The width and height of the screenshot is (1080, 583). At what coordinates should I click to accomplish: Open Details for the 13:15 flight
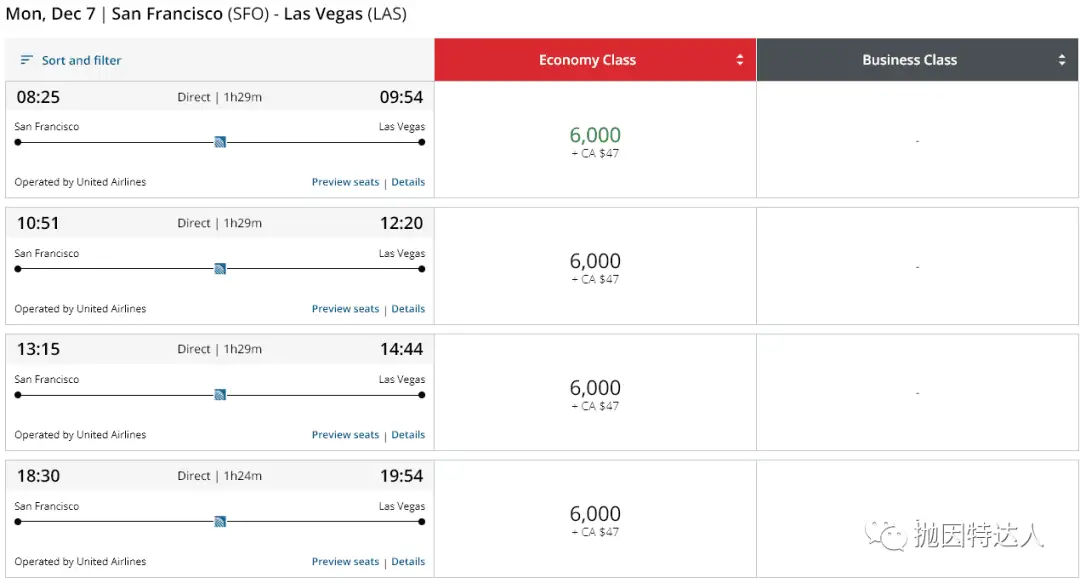click(408, 435)
